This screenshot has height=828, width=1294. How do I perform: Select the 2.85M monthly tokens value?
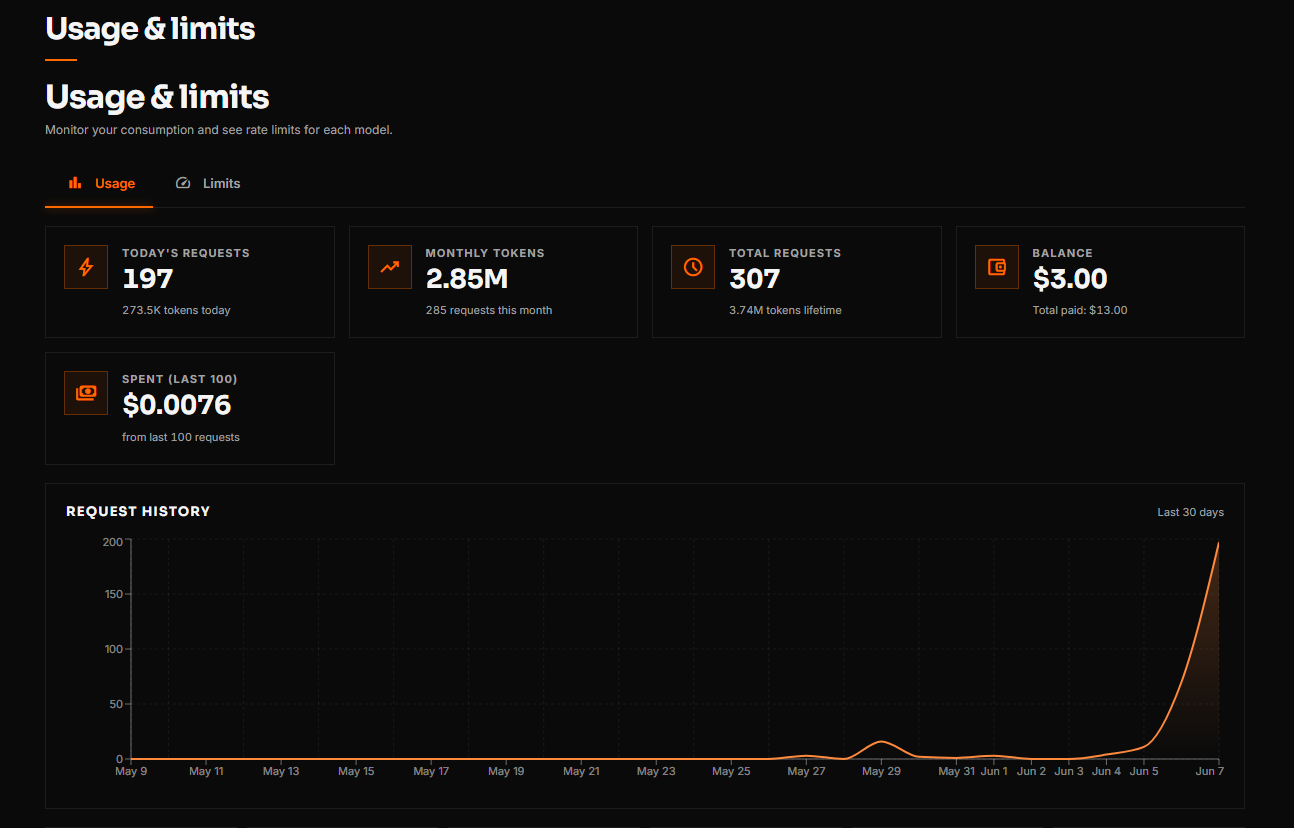coord(467,279)
